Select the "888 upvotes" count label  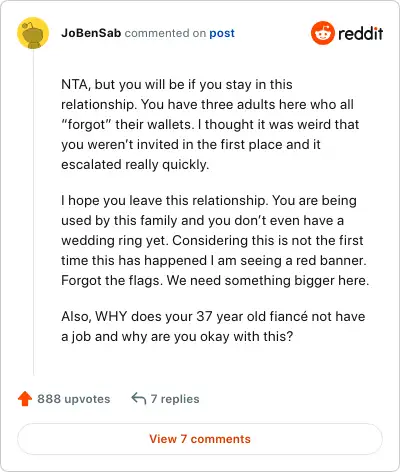(74, 399)
